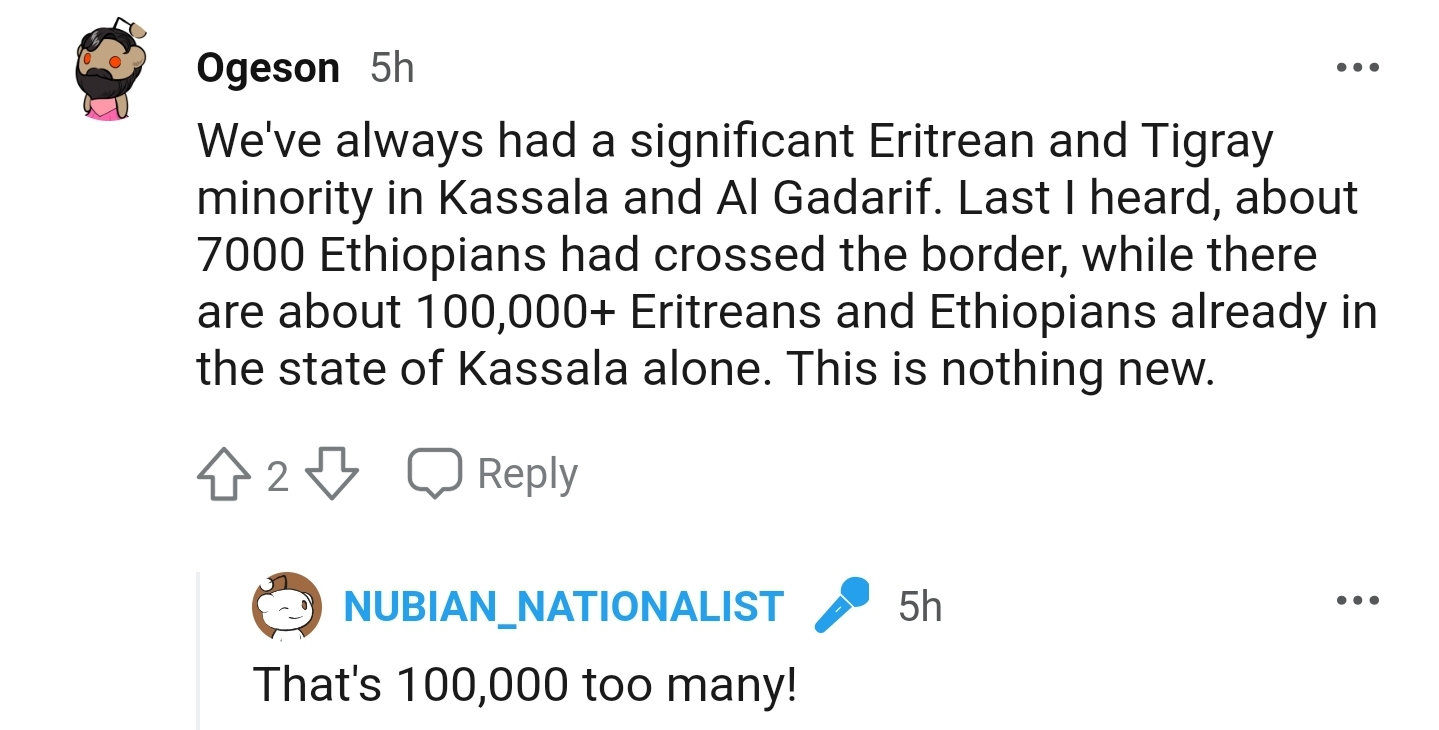Open three-dot options on NUBIAN_NATIONALIST's reply
This screenshot has height=730, width=1439.
pyautogui.click(x=1357, y=601)
